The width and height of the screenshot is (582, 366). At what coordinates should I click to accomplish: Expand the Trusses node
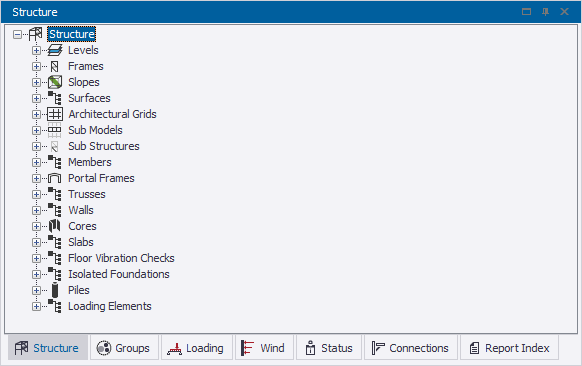36,194
